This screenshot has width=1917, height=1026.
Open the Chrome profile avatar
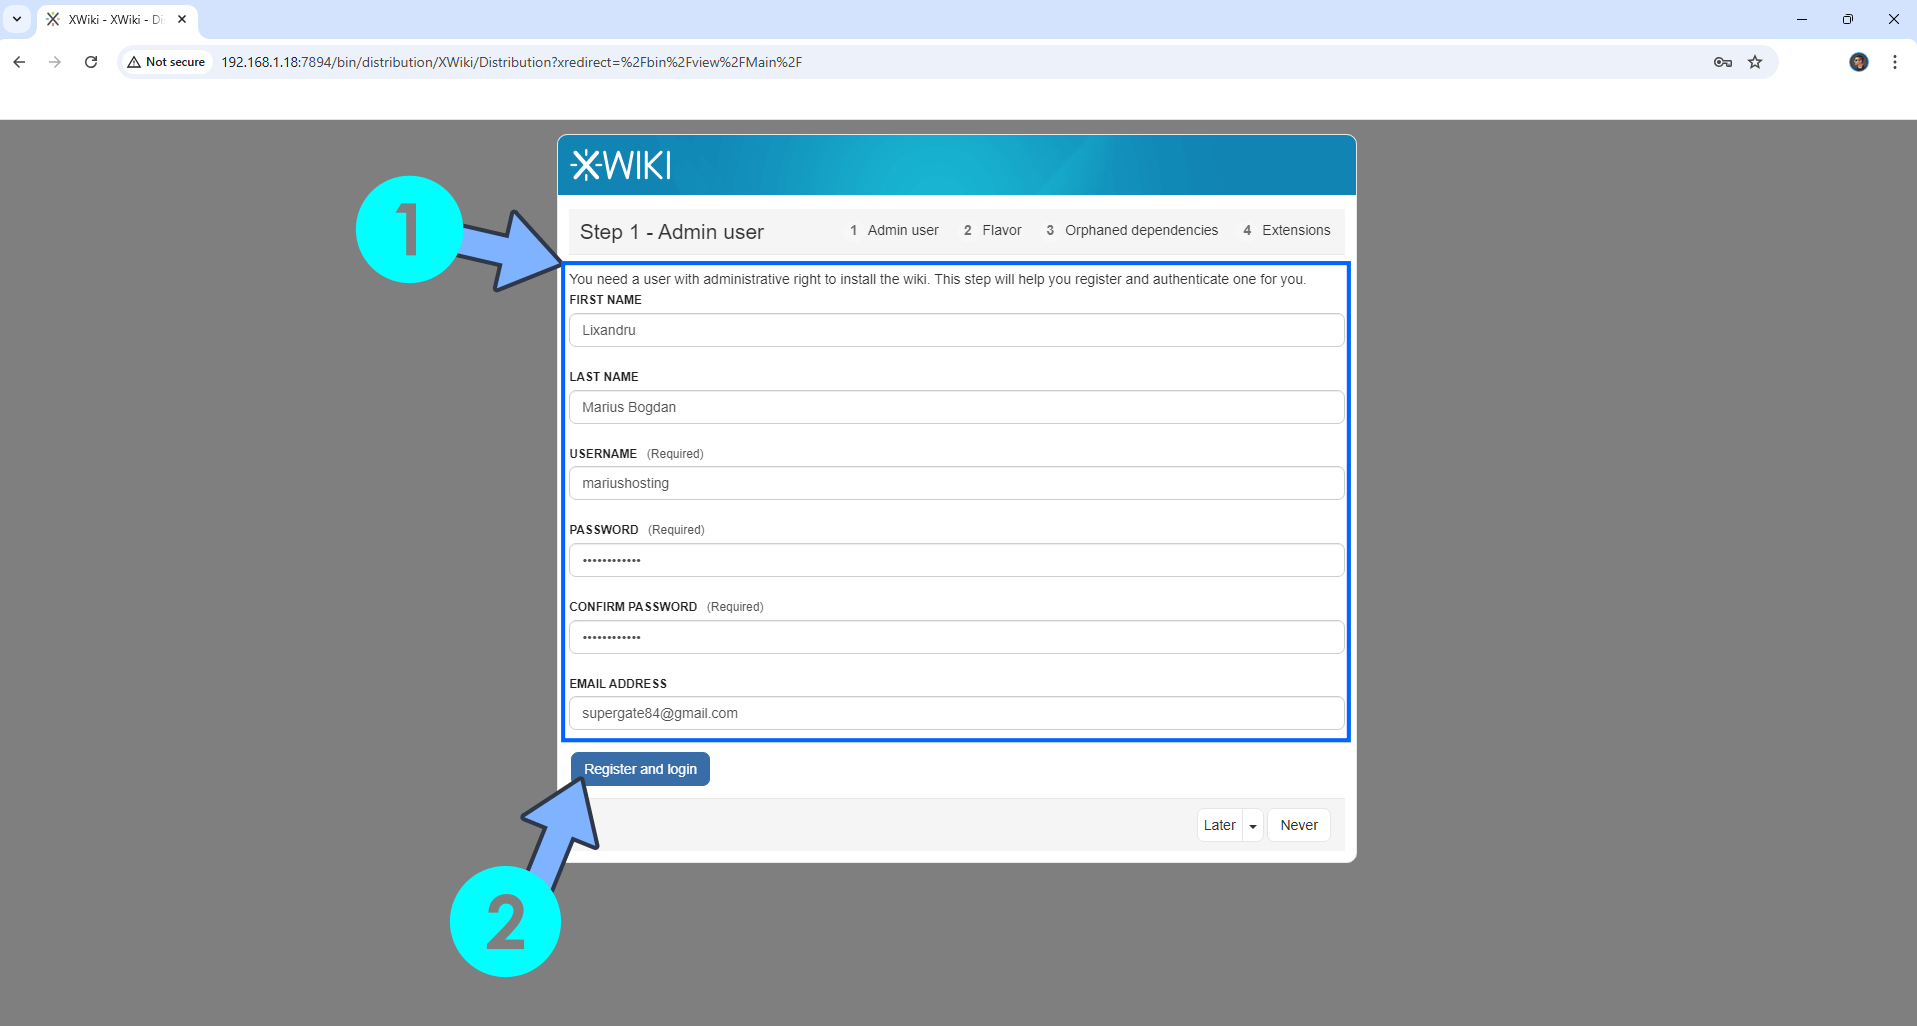(1859, 62)
